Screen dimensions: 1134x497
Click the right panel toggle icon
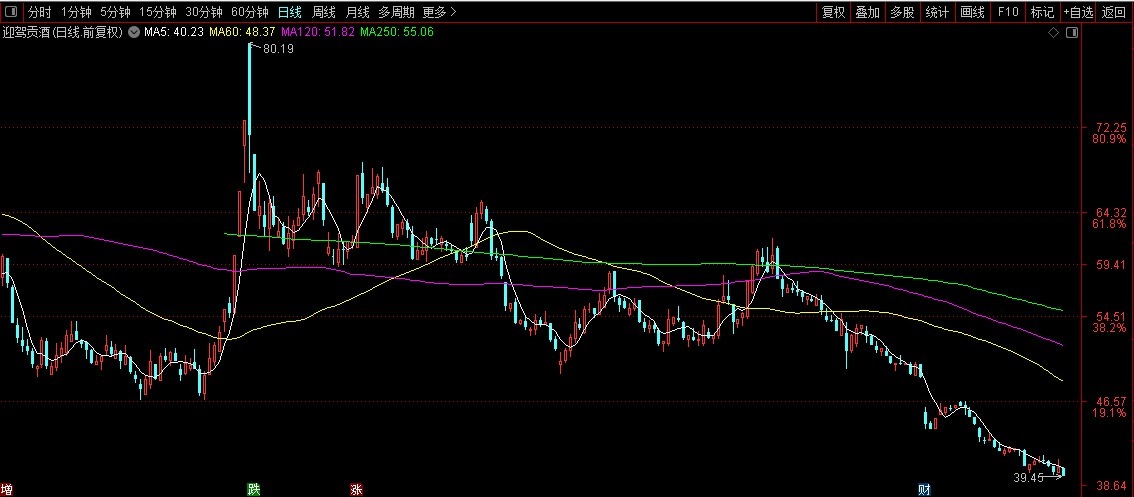pyautogui.click(x=1072, y=33)
